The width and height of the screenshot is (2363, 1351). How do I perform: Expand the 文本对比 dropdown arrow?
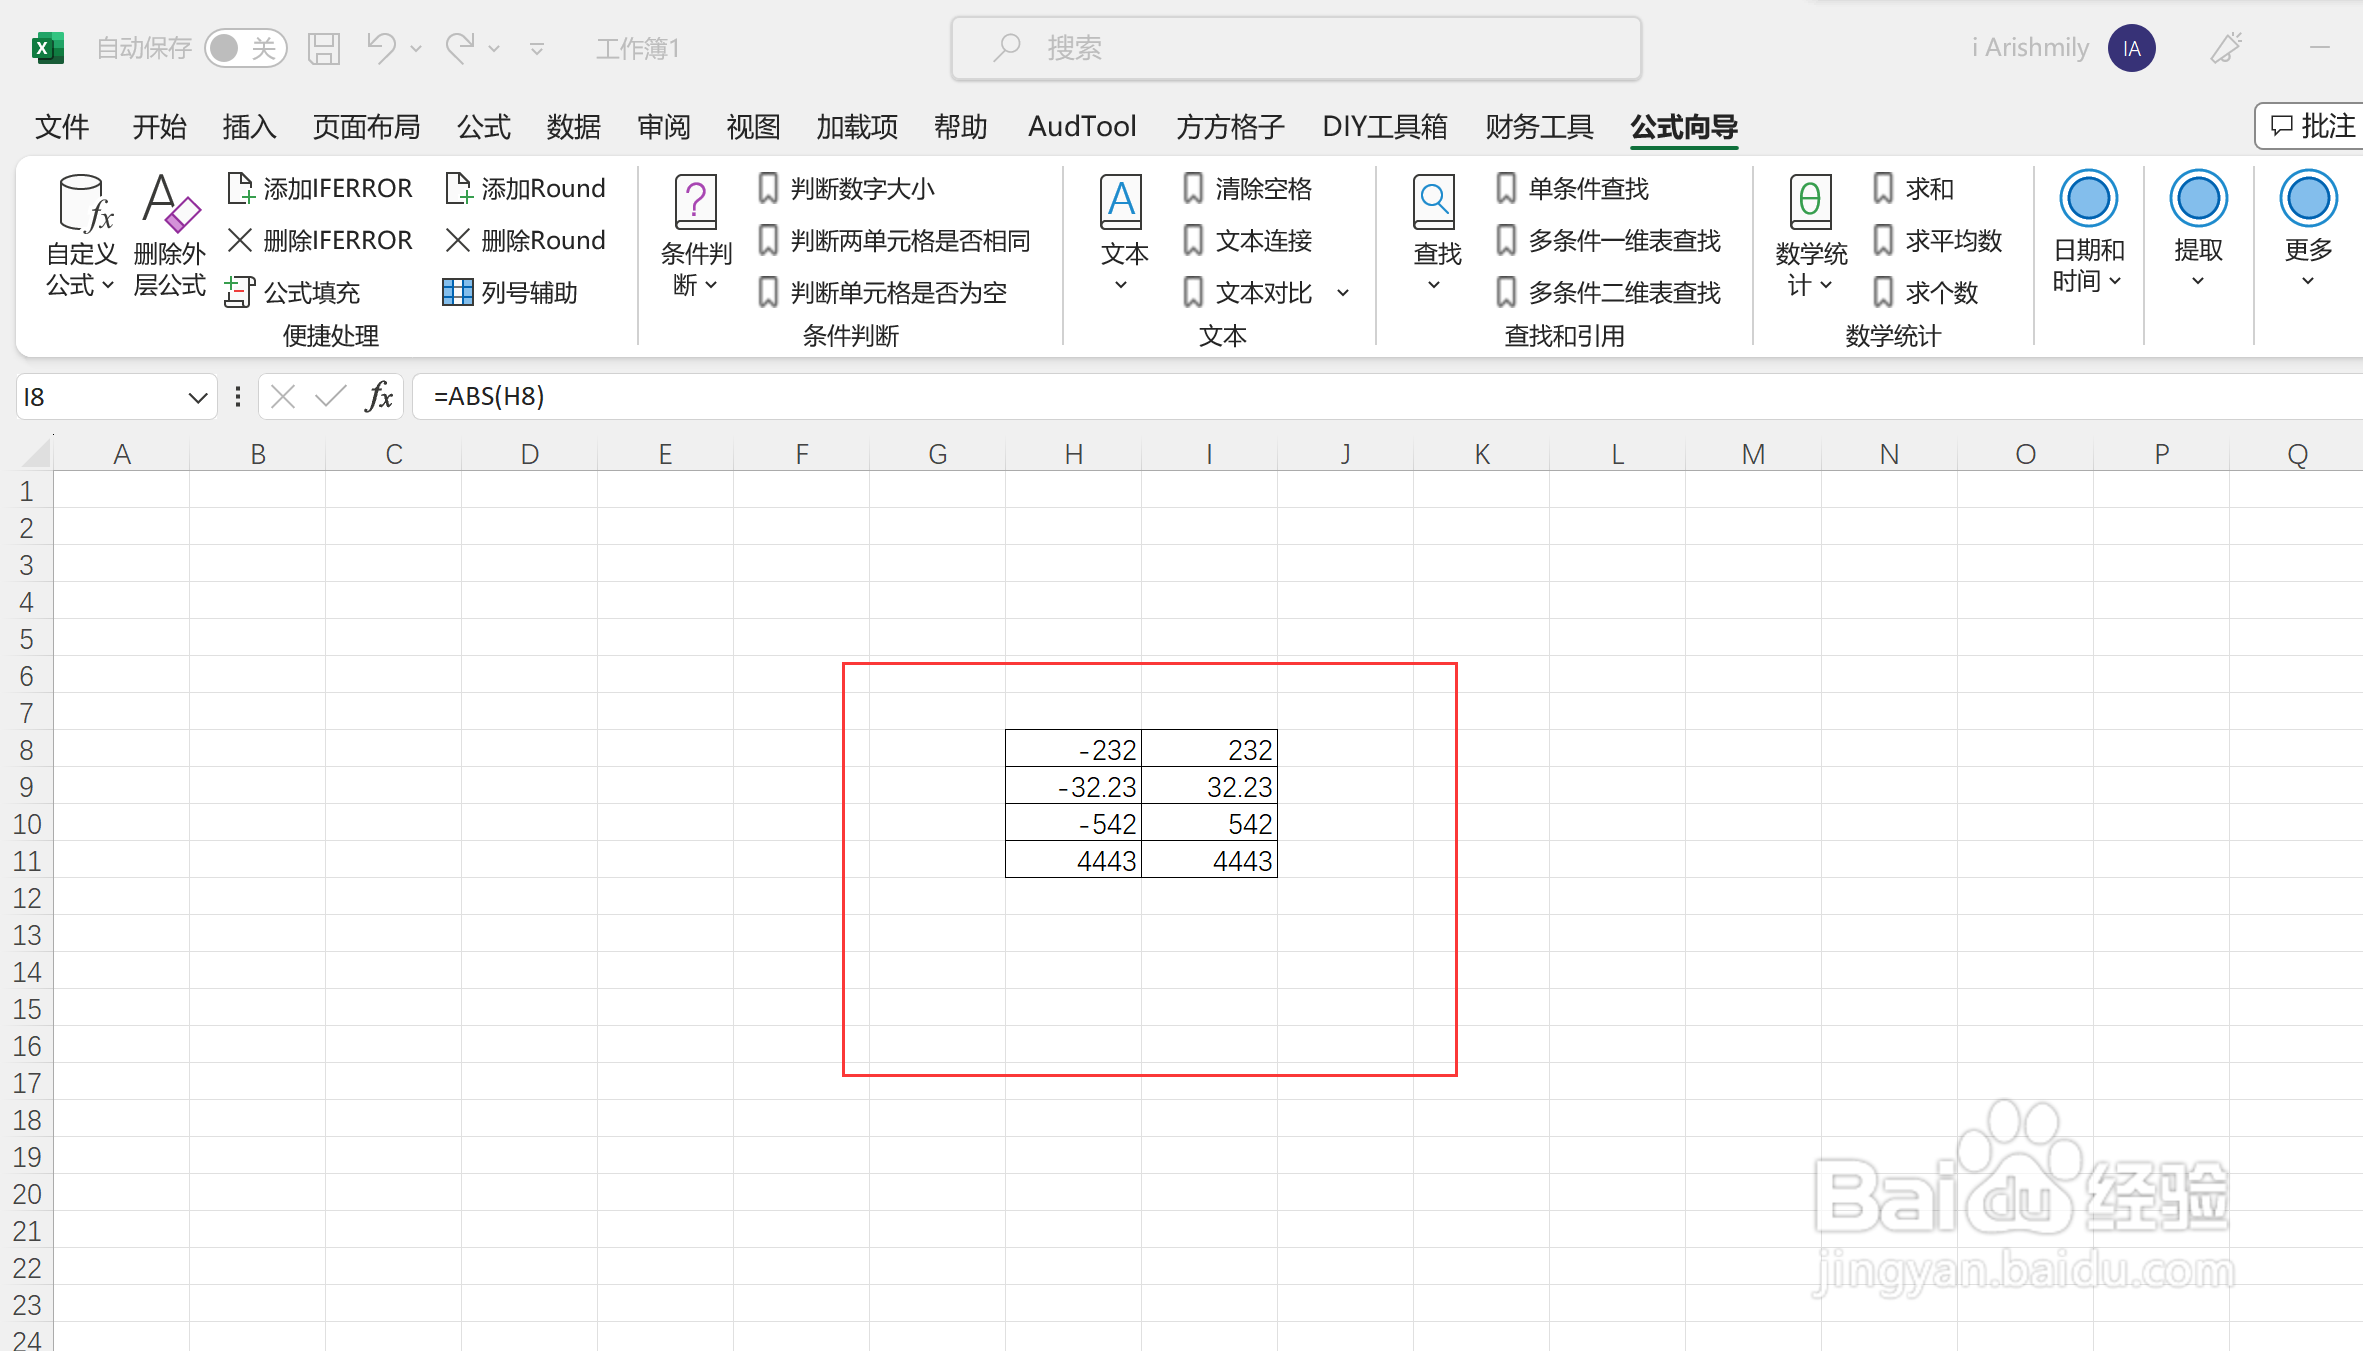pyautogui.click(x=1343, y=293)
